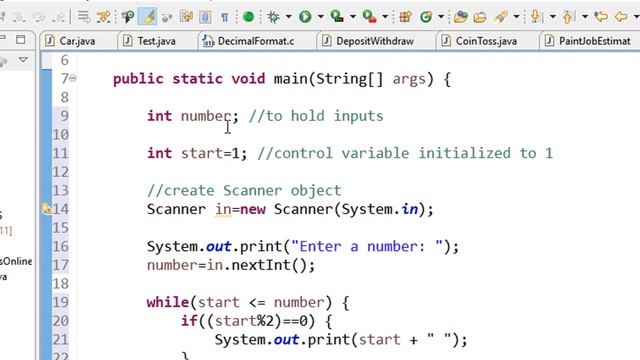Click the comment '//create Scanner object'
The image size is (640, 360).
[244, 191]
